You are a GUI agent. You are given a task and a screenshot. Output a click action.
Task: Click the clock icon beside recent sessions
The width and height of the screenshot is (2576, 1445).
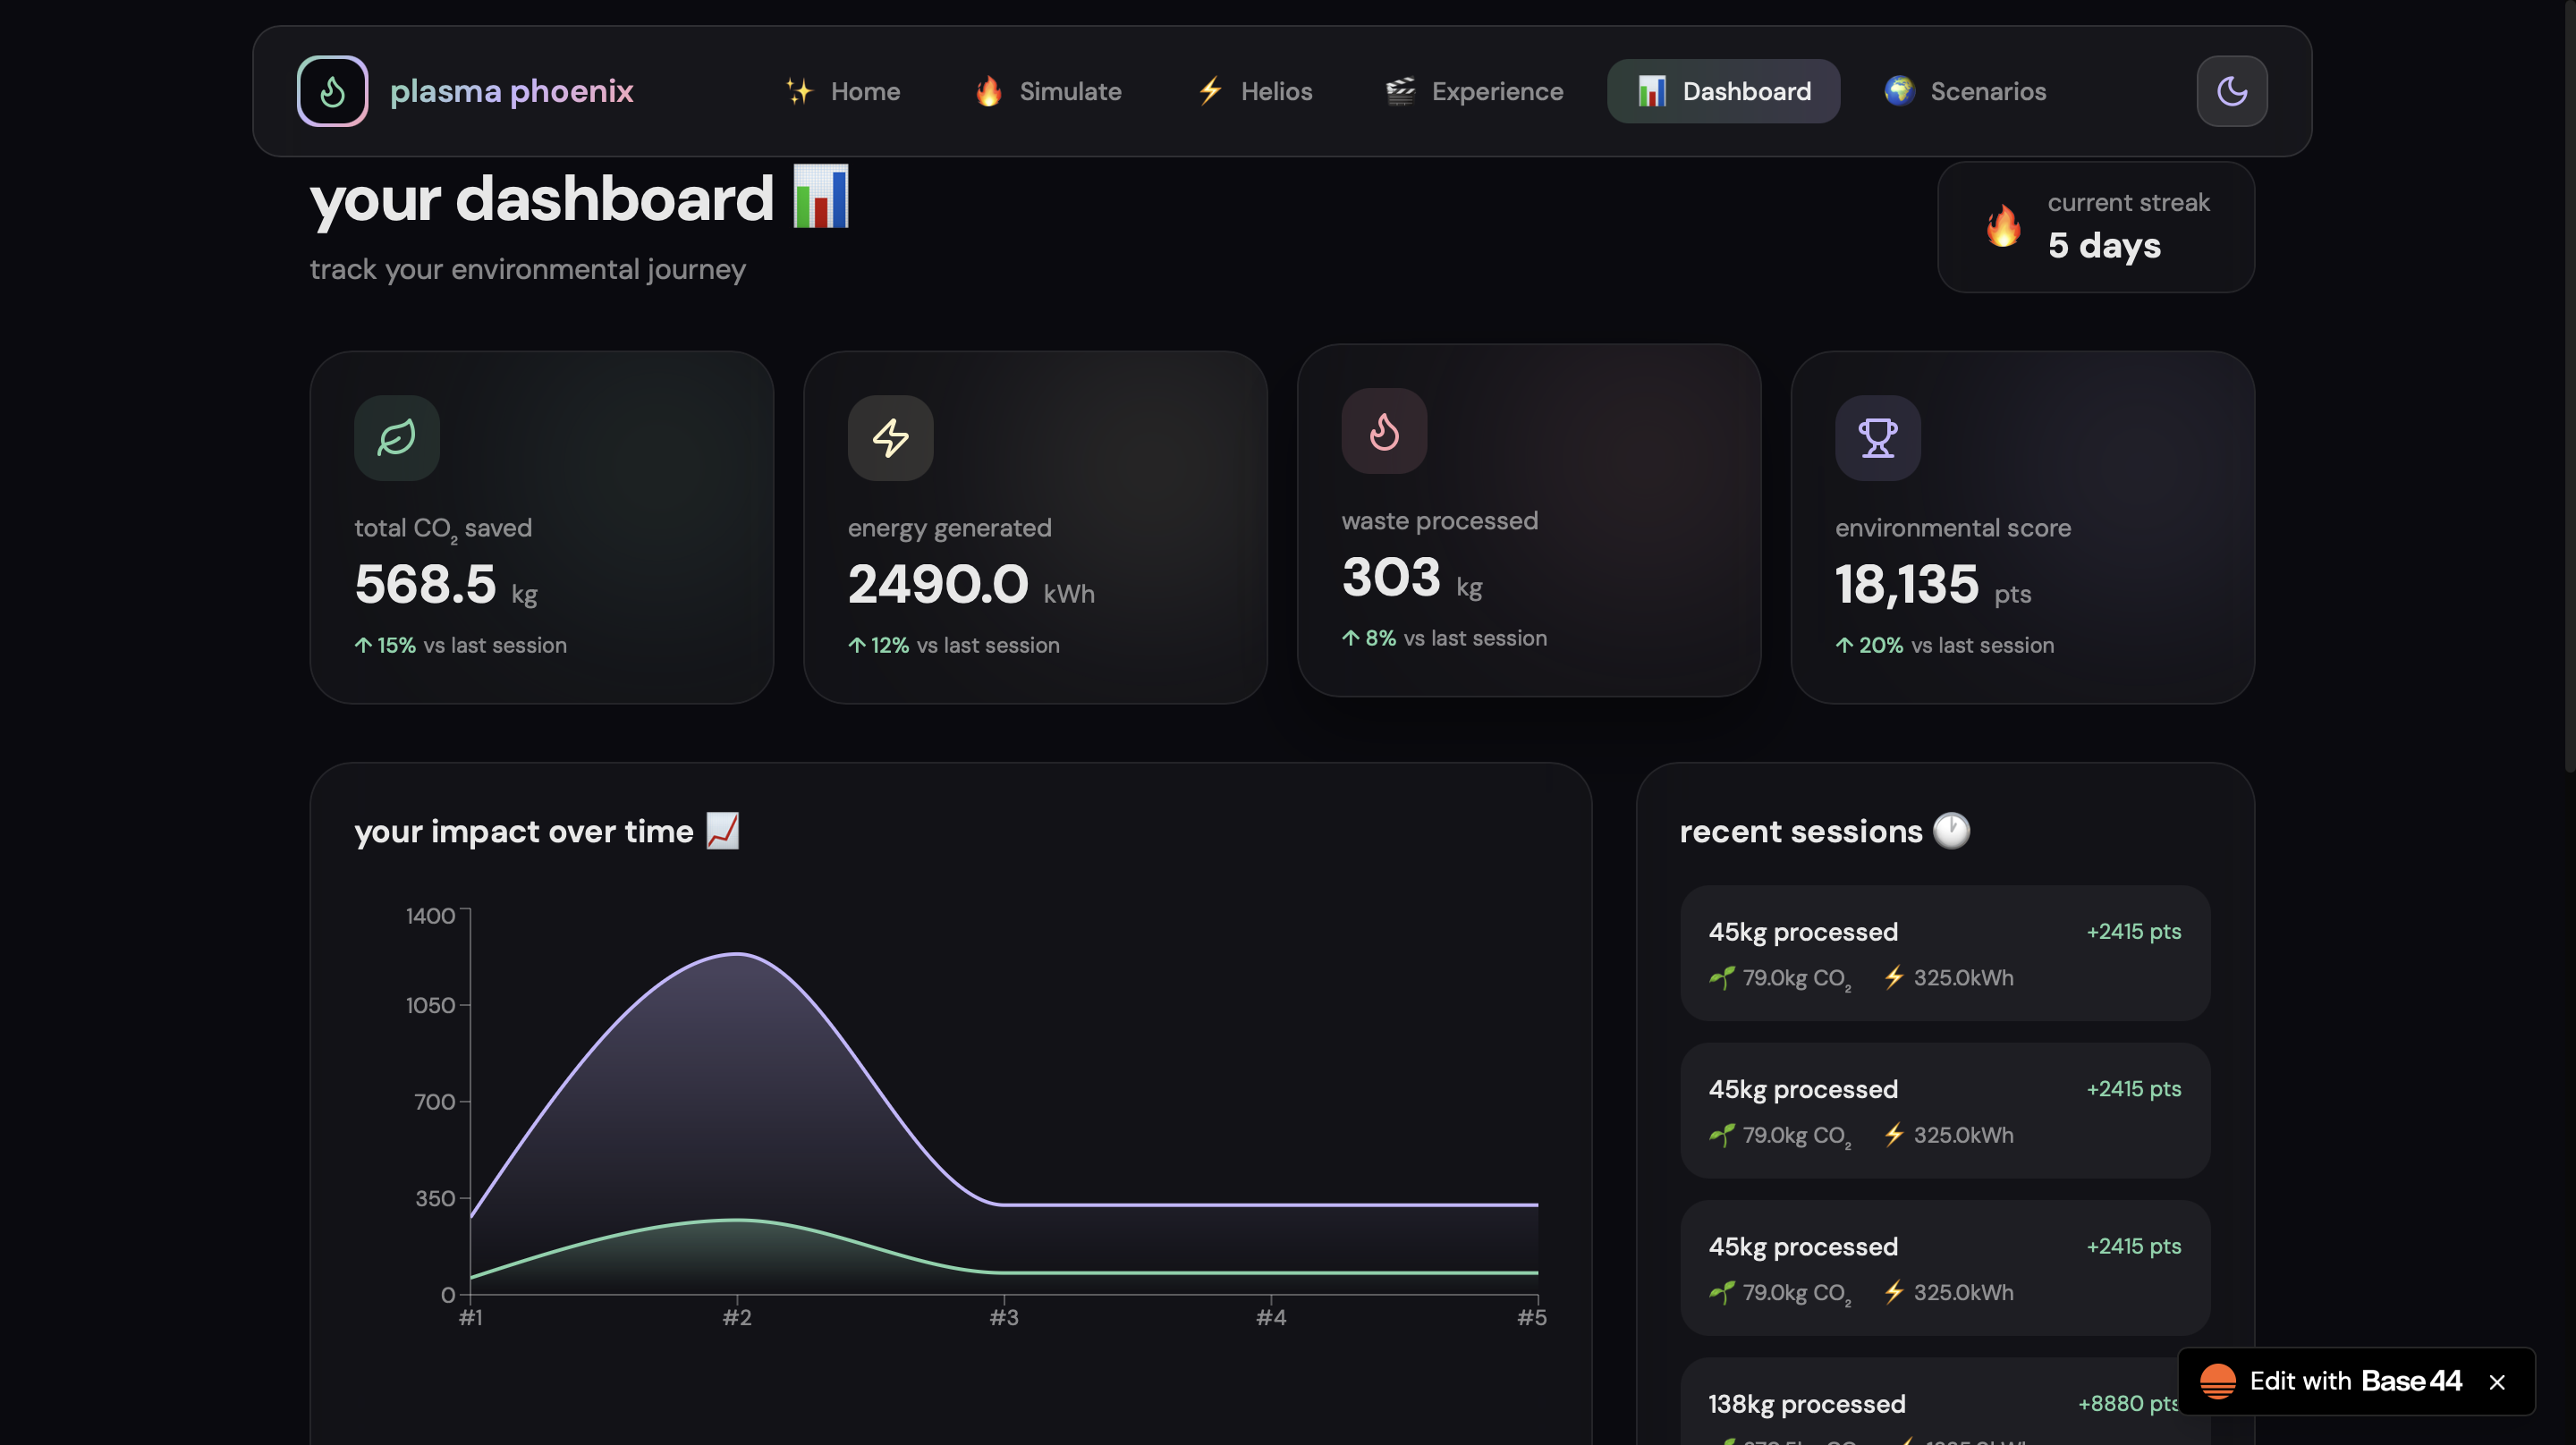click(x=1951, y=831)
